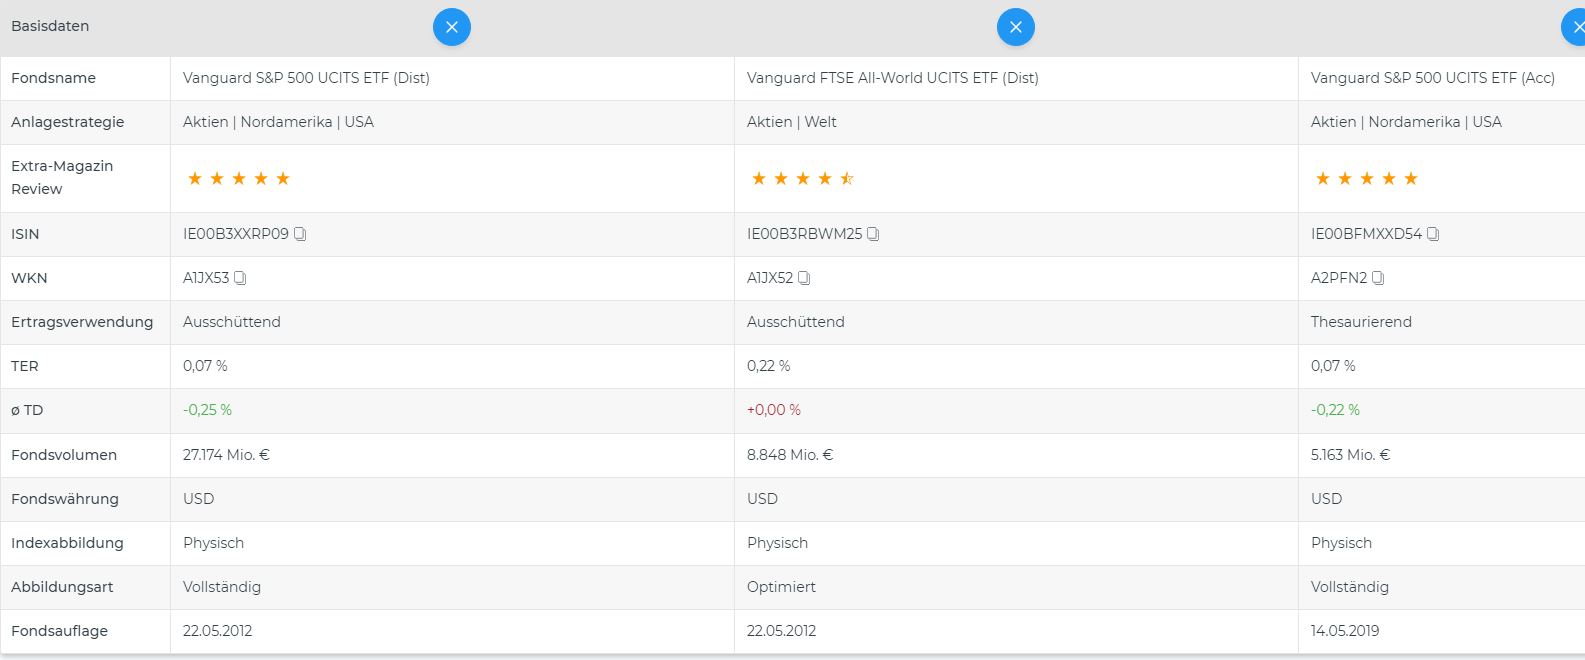Select ISIN text IE00B3RBWM25
Screen dimensions: 1585x660
click(804, 234)
